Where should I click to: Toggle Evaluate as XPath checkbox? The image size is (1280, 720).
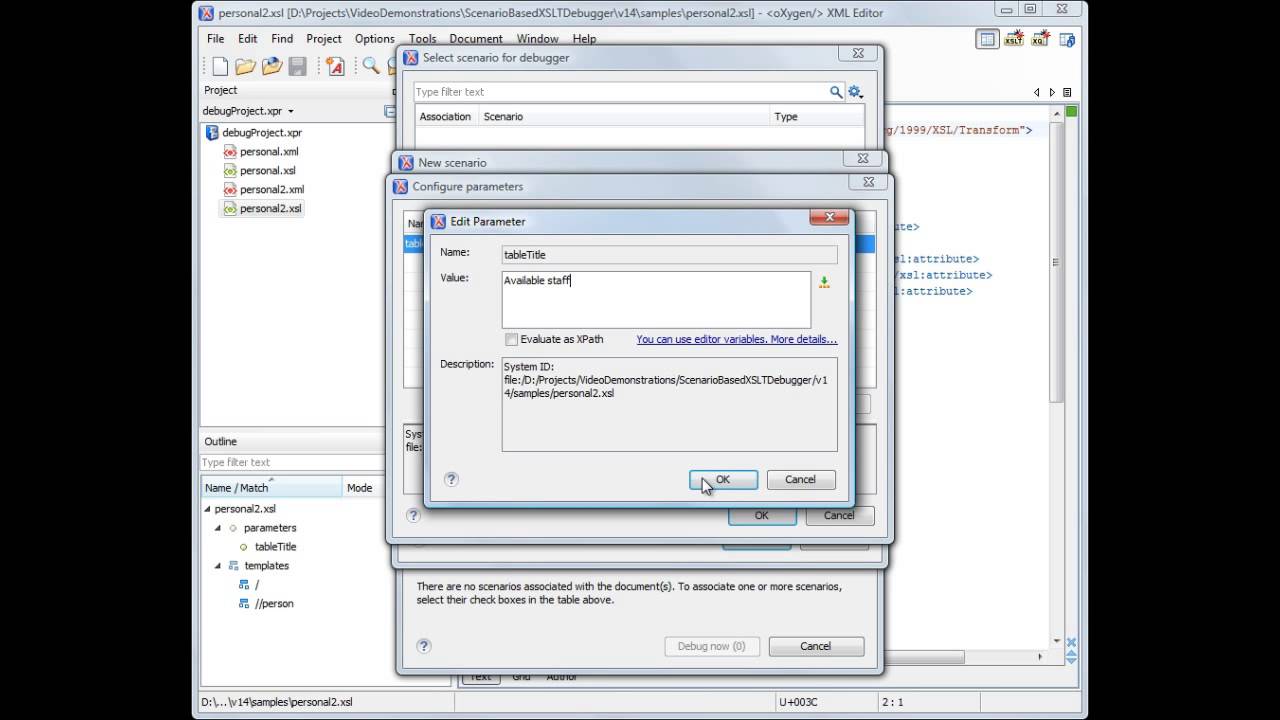pos(511,339)
